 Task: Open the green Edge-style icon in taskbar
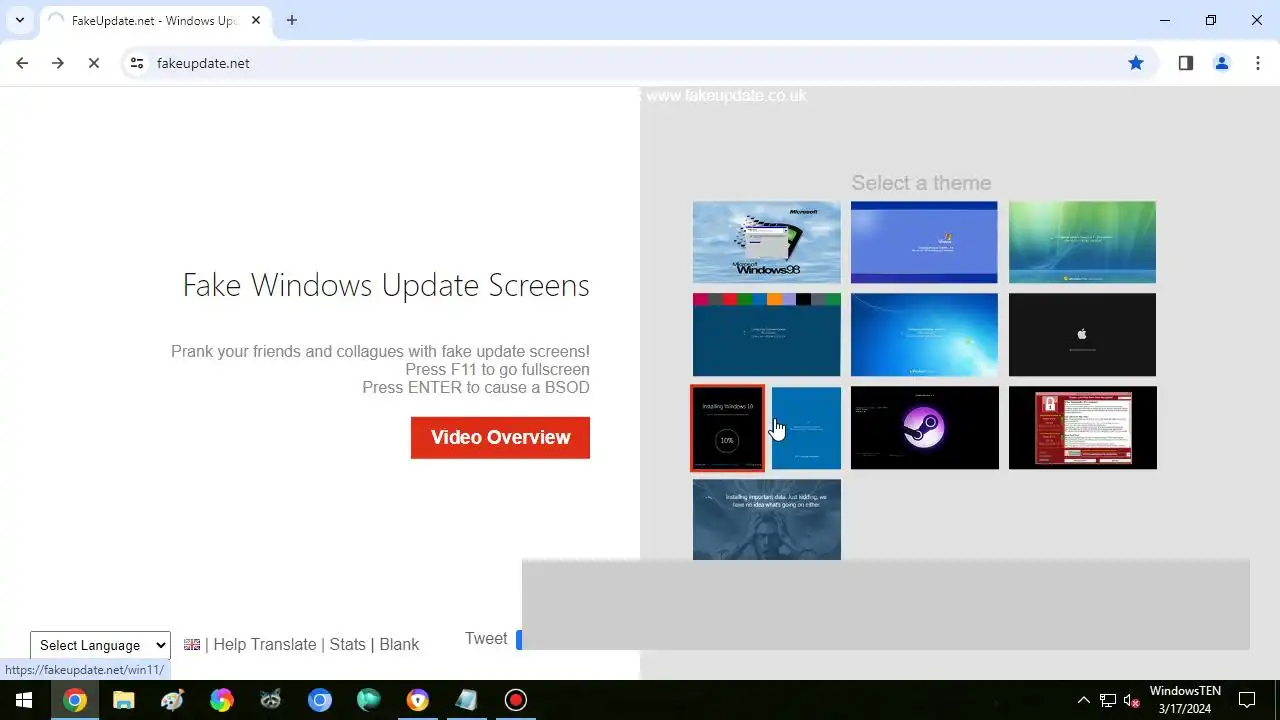[368, 700]
